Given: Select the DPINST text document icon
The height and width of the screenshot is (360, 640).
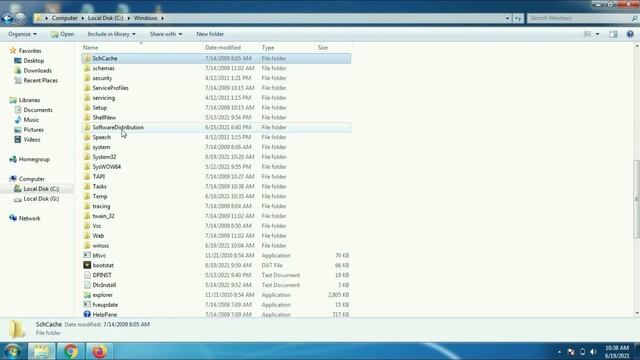Looking at the screenshot, I should point(87,275).
